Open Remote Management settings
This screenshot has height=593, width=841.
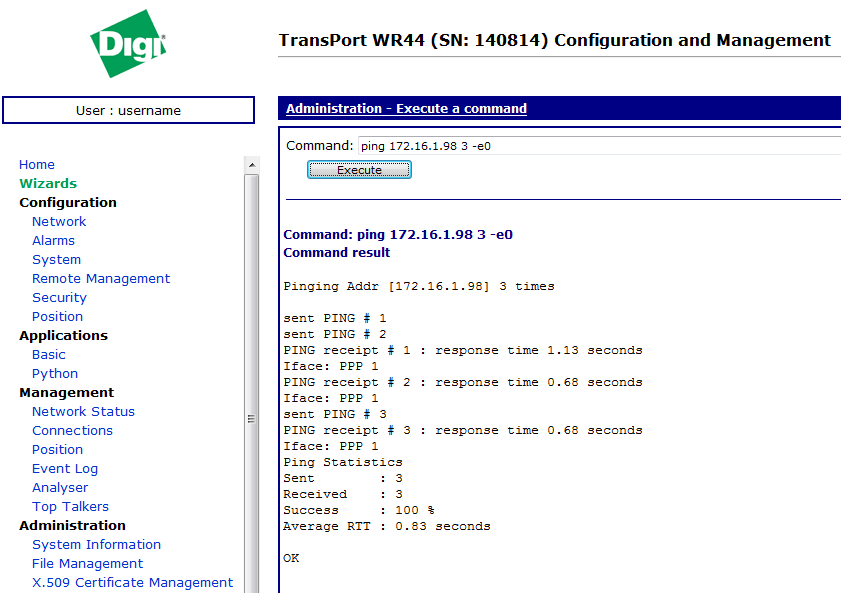[101, 279]
